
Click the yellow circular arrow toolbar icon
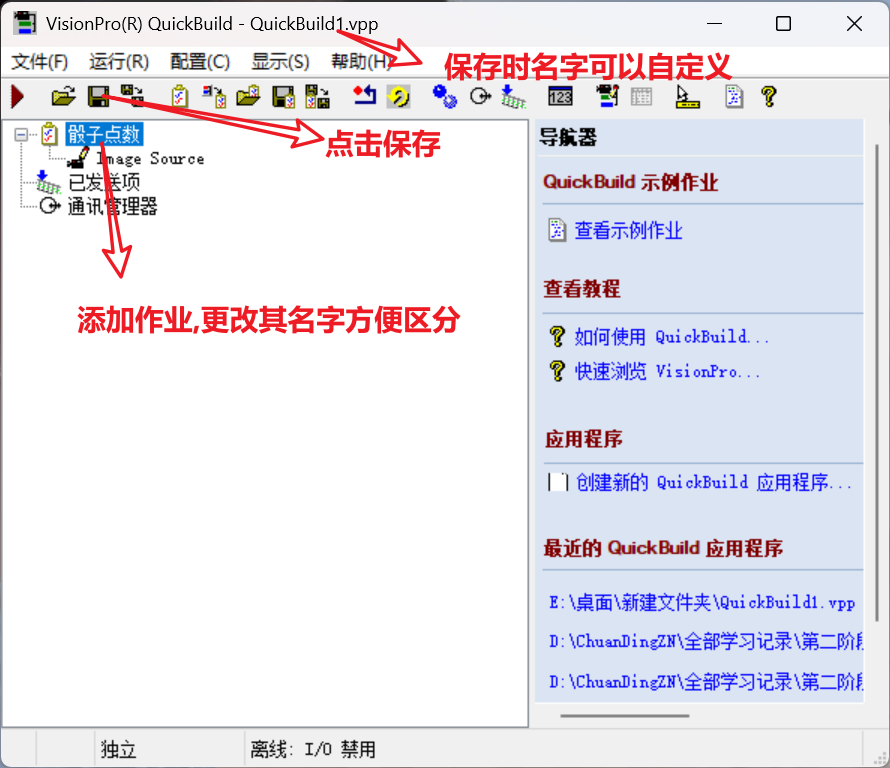(x=398, y=96)
